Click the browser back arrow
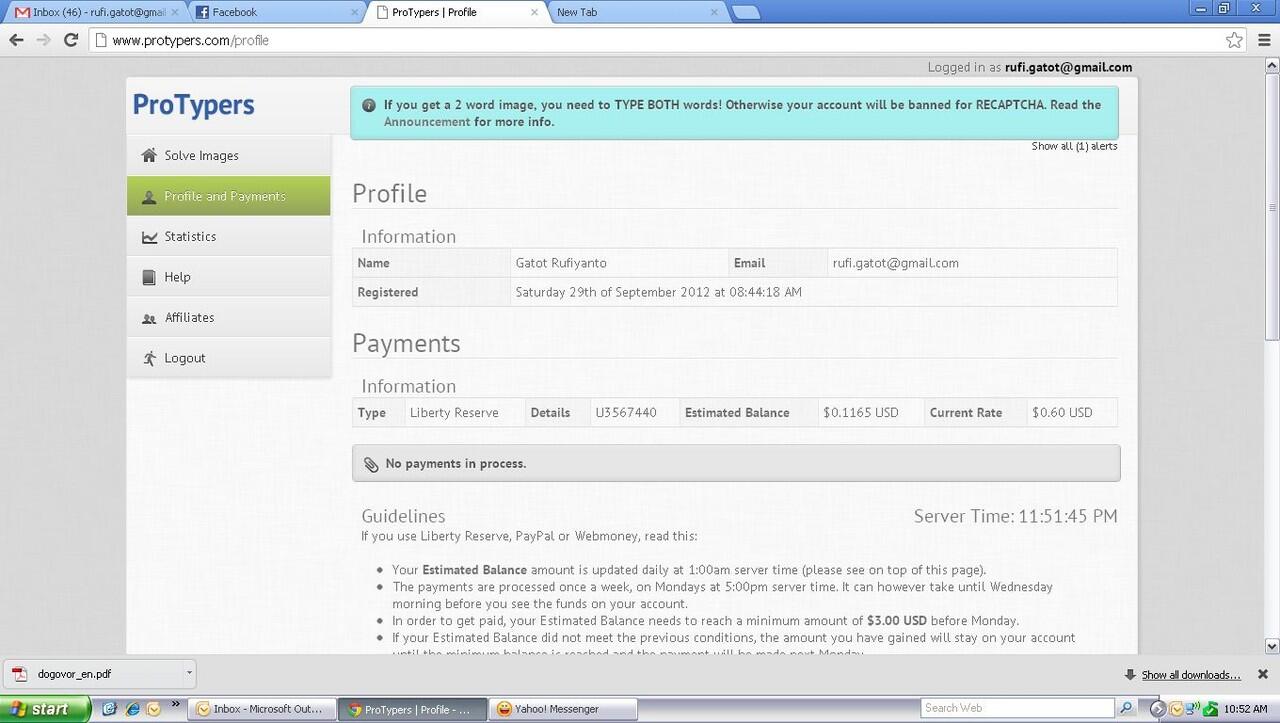 pyautogui.click(x=16, y=40)
